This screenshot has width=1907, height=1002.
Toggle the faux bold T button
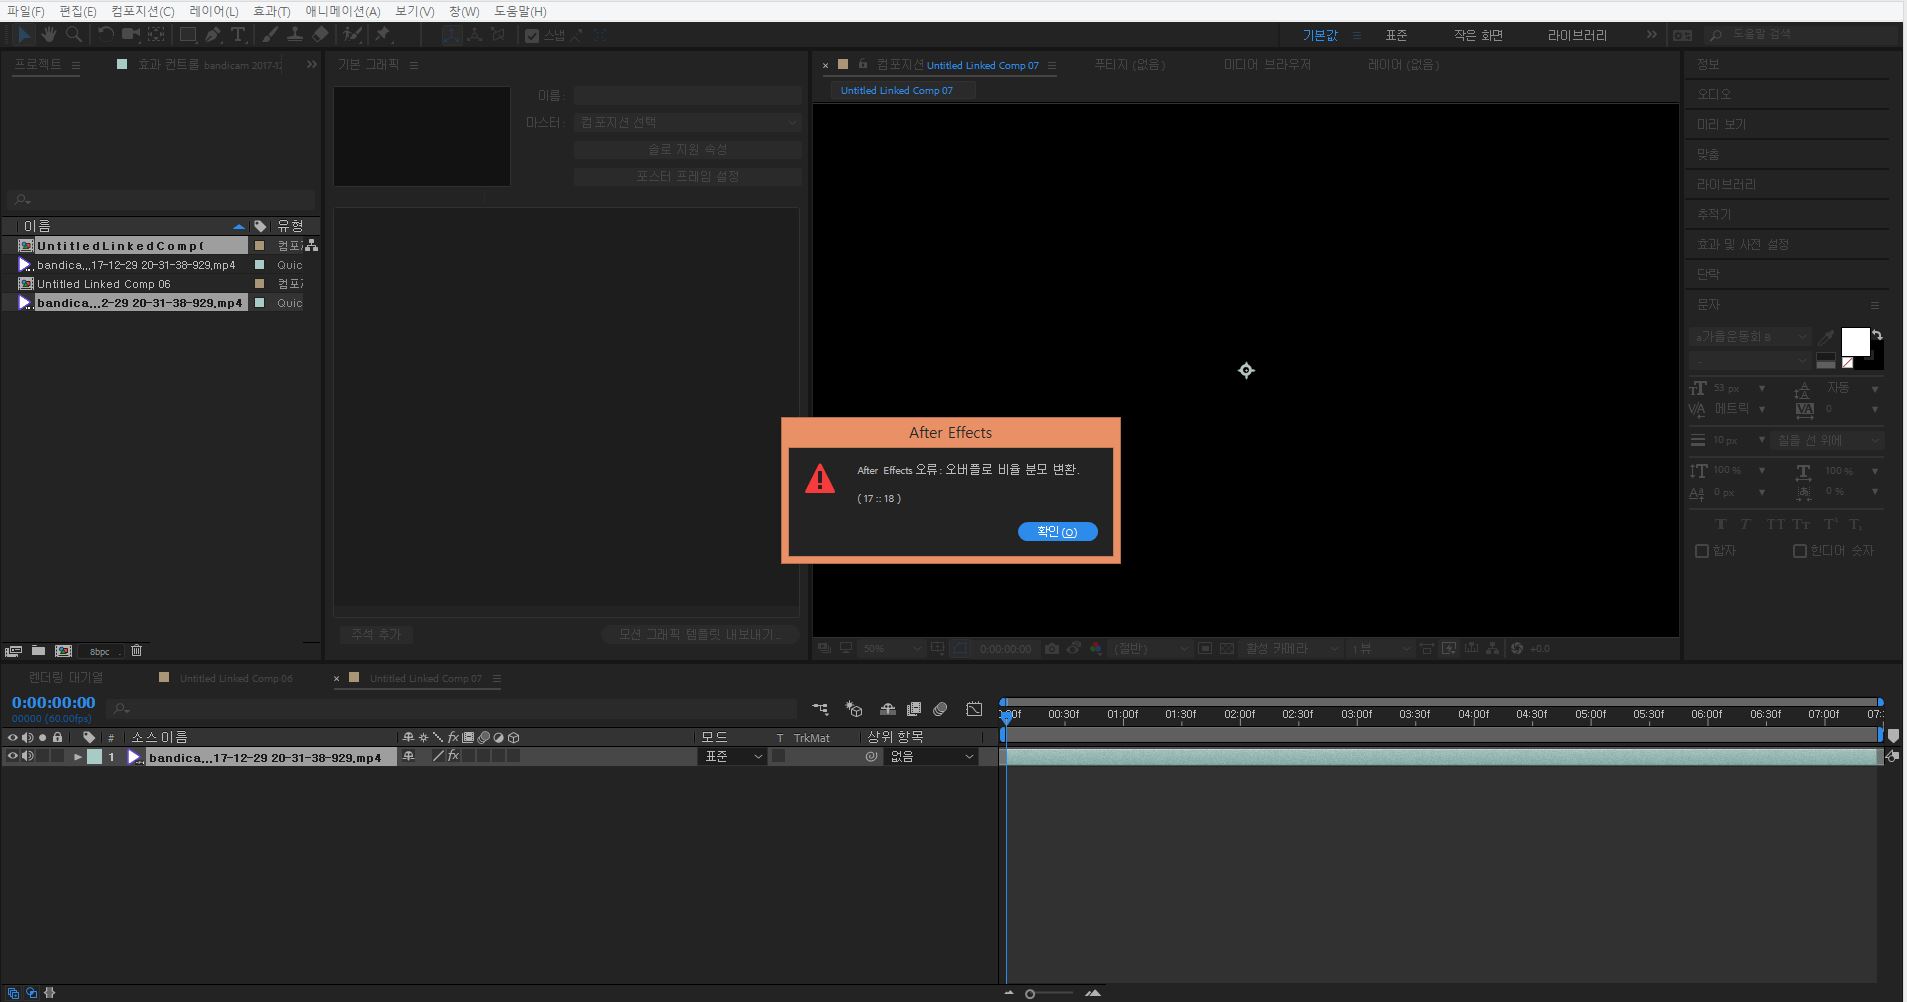tap(1721, 524)
